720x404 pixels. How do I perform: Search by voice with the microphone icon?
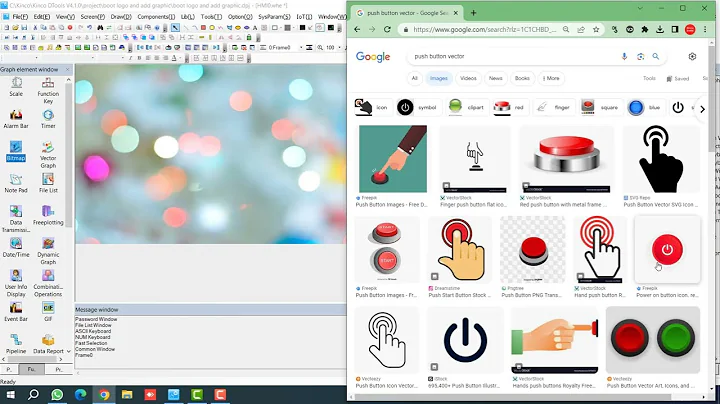[624, 56]
